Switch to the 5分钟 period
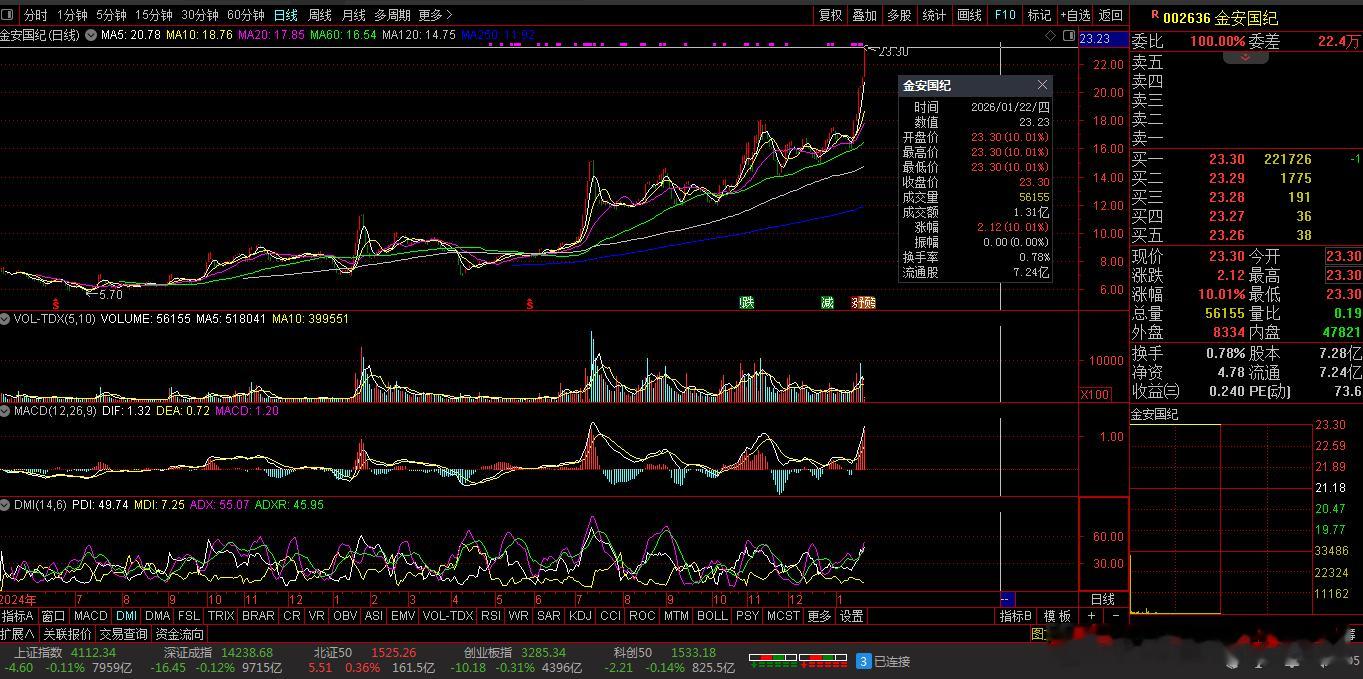 (111, 15)
